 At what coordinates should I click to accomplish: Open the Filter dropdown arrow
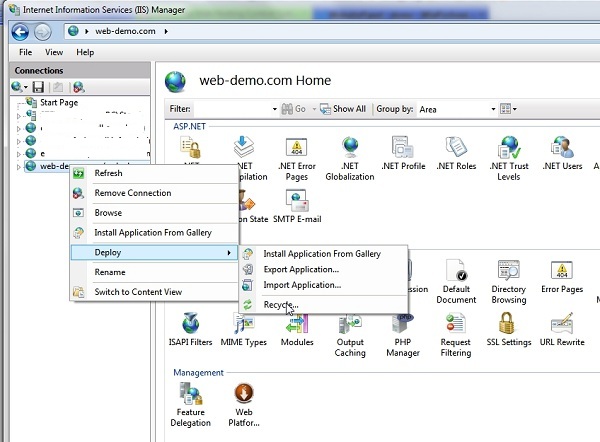[x=274, y=109]
